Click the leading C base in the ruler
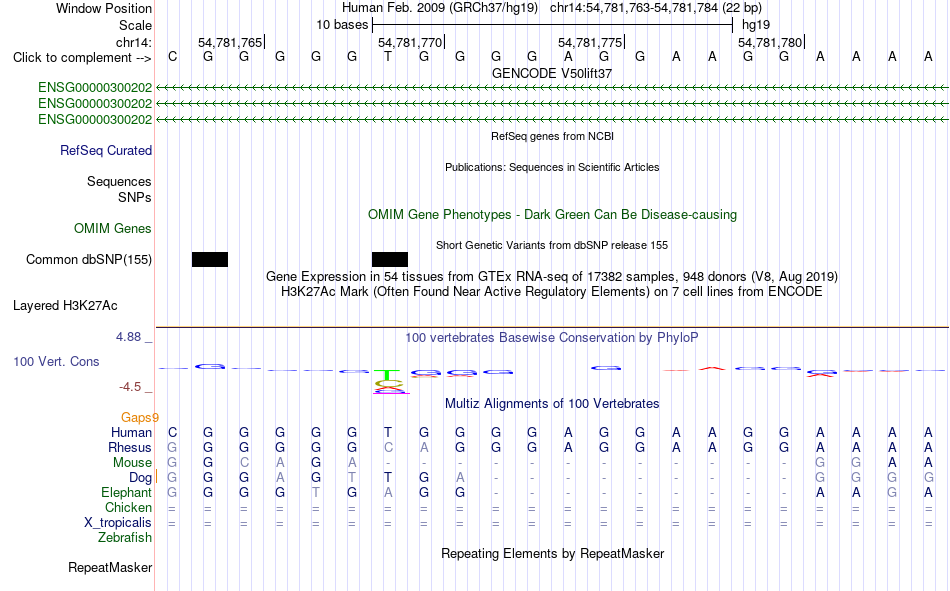Viewport: 950px width, 591px height. [173, 57]
